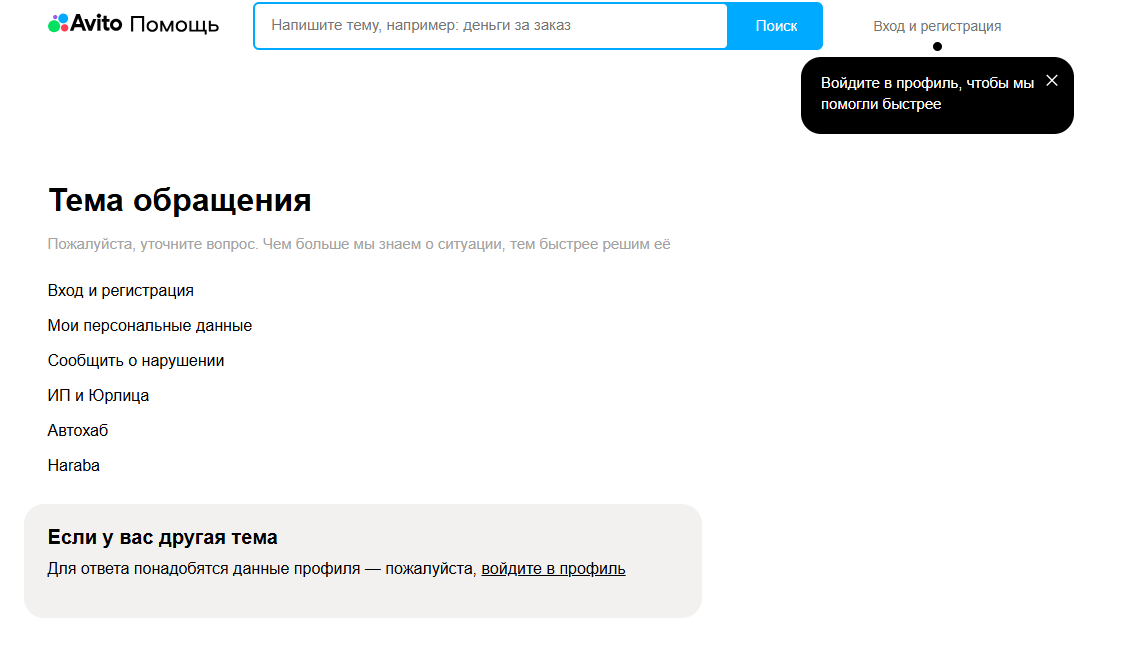Click the gray Пожалуйста, уточните вопрос subtitle text

click(x=358, y=244)
